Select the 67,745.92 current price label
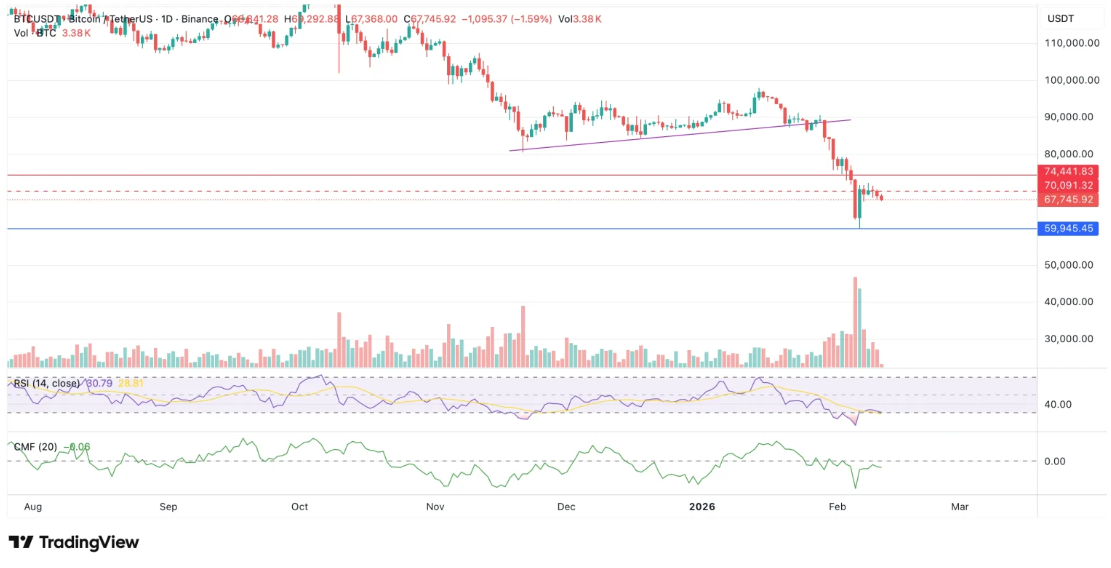Screen dimensions: 1111x568 click(x=1070, y=200)
